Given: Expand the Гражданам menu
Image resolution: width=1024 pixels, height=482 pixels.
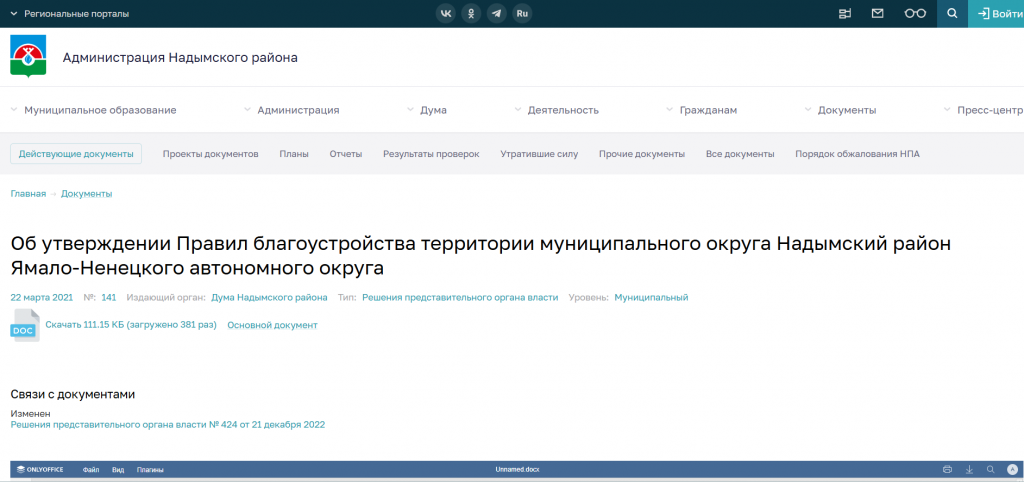Looking at the screenshot, I should [707, 110].
